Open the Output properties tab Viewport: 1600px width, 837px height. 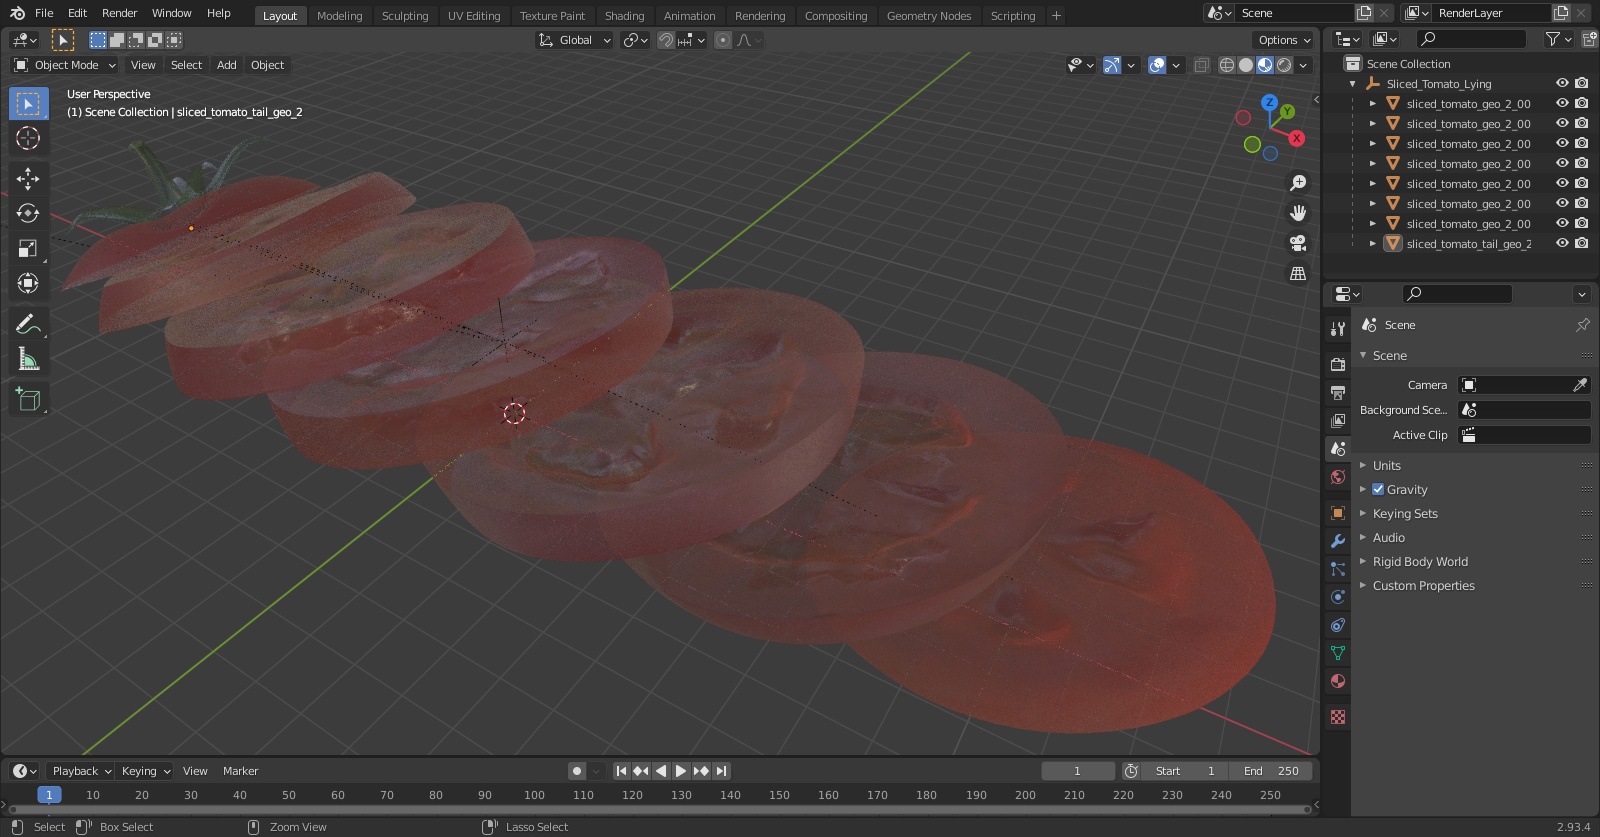[x=1338, y=393]
